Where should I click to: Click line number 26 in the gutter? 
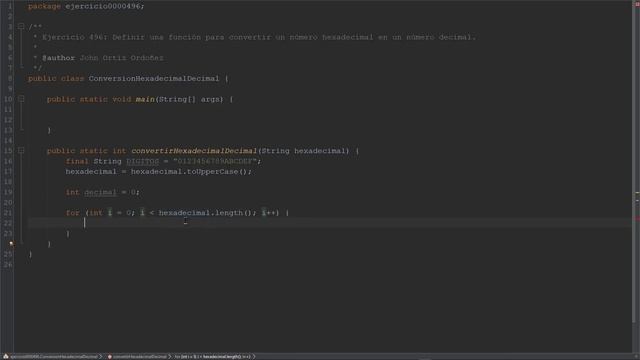click(x=8, y=264)
